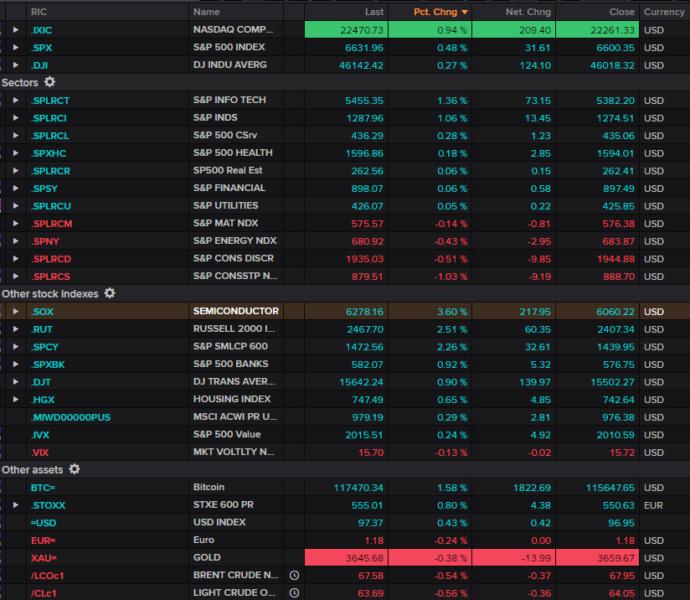690x600 pixels.
Task: Sort by the Name column header
Action: pos(206,12)
